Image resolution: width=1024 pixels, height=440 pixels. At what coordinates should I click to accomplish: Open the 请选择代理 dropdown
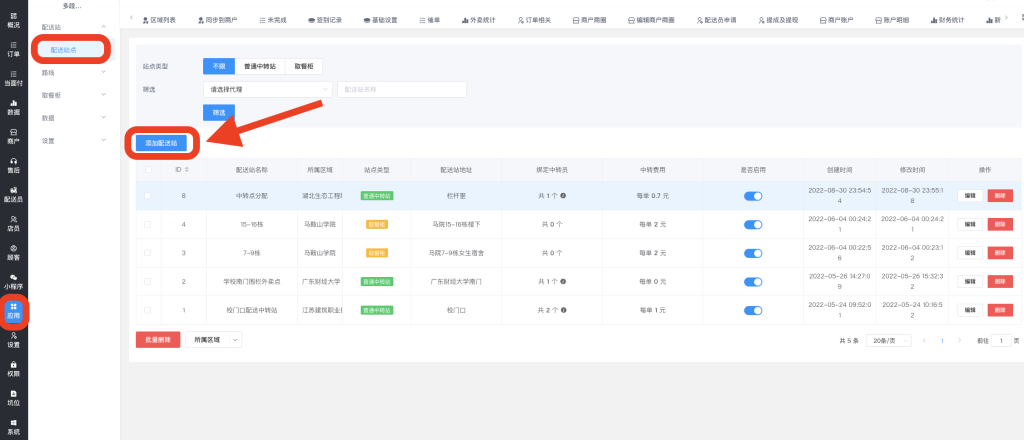click(268, 89)
